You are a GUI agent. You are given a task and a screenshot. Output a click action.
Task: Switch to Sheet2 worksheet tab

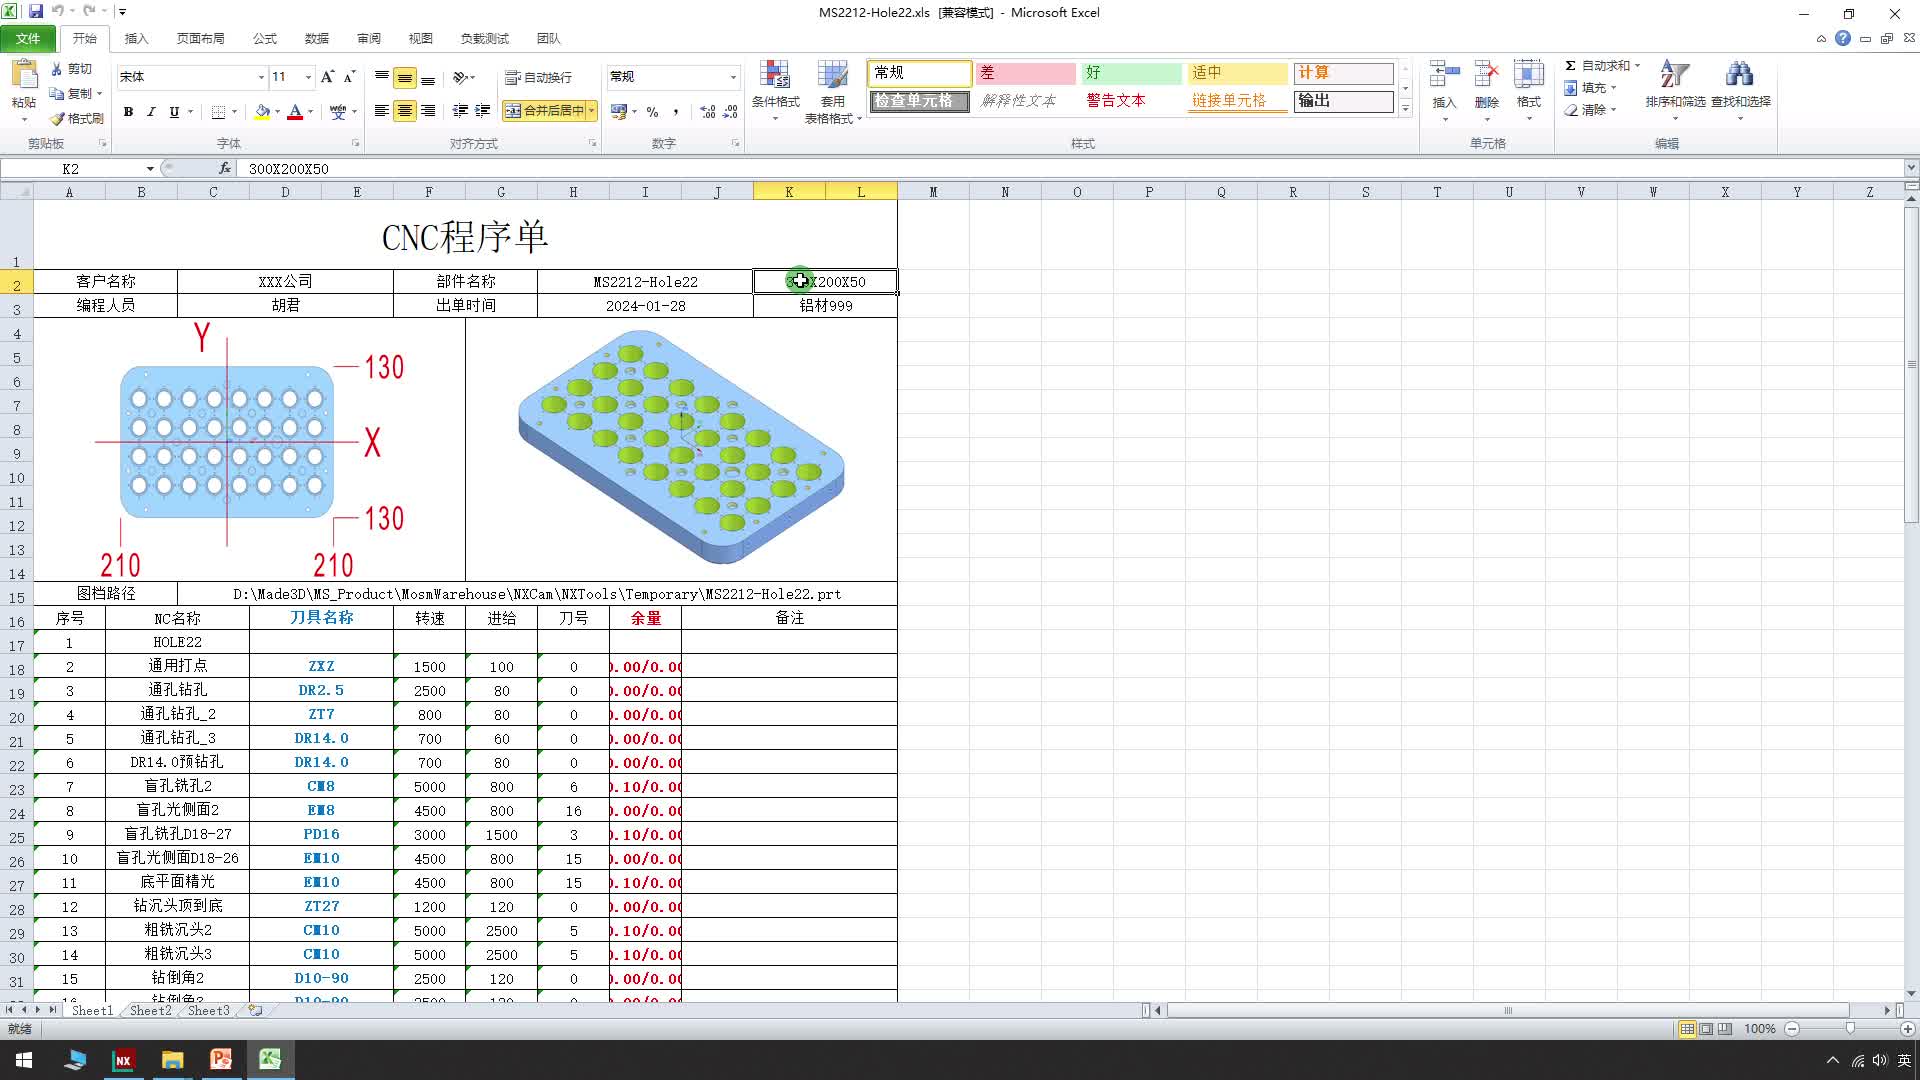click(150, 1011)
